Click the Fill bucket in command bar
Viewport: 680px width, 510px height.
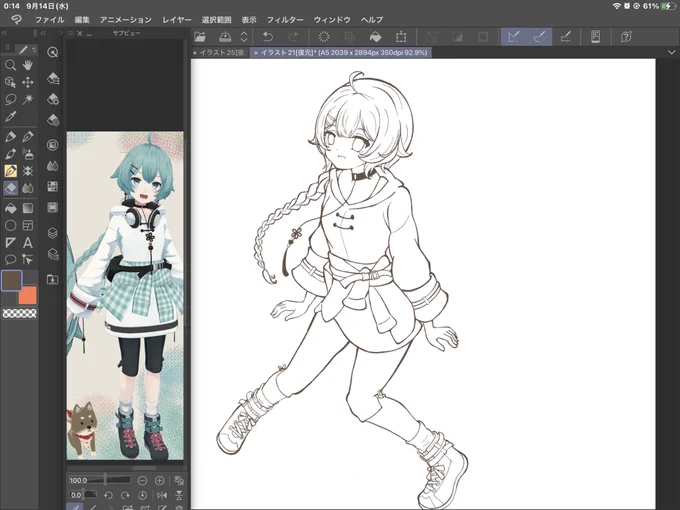click(375, 37)
